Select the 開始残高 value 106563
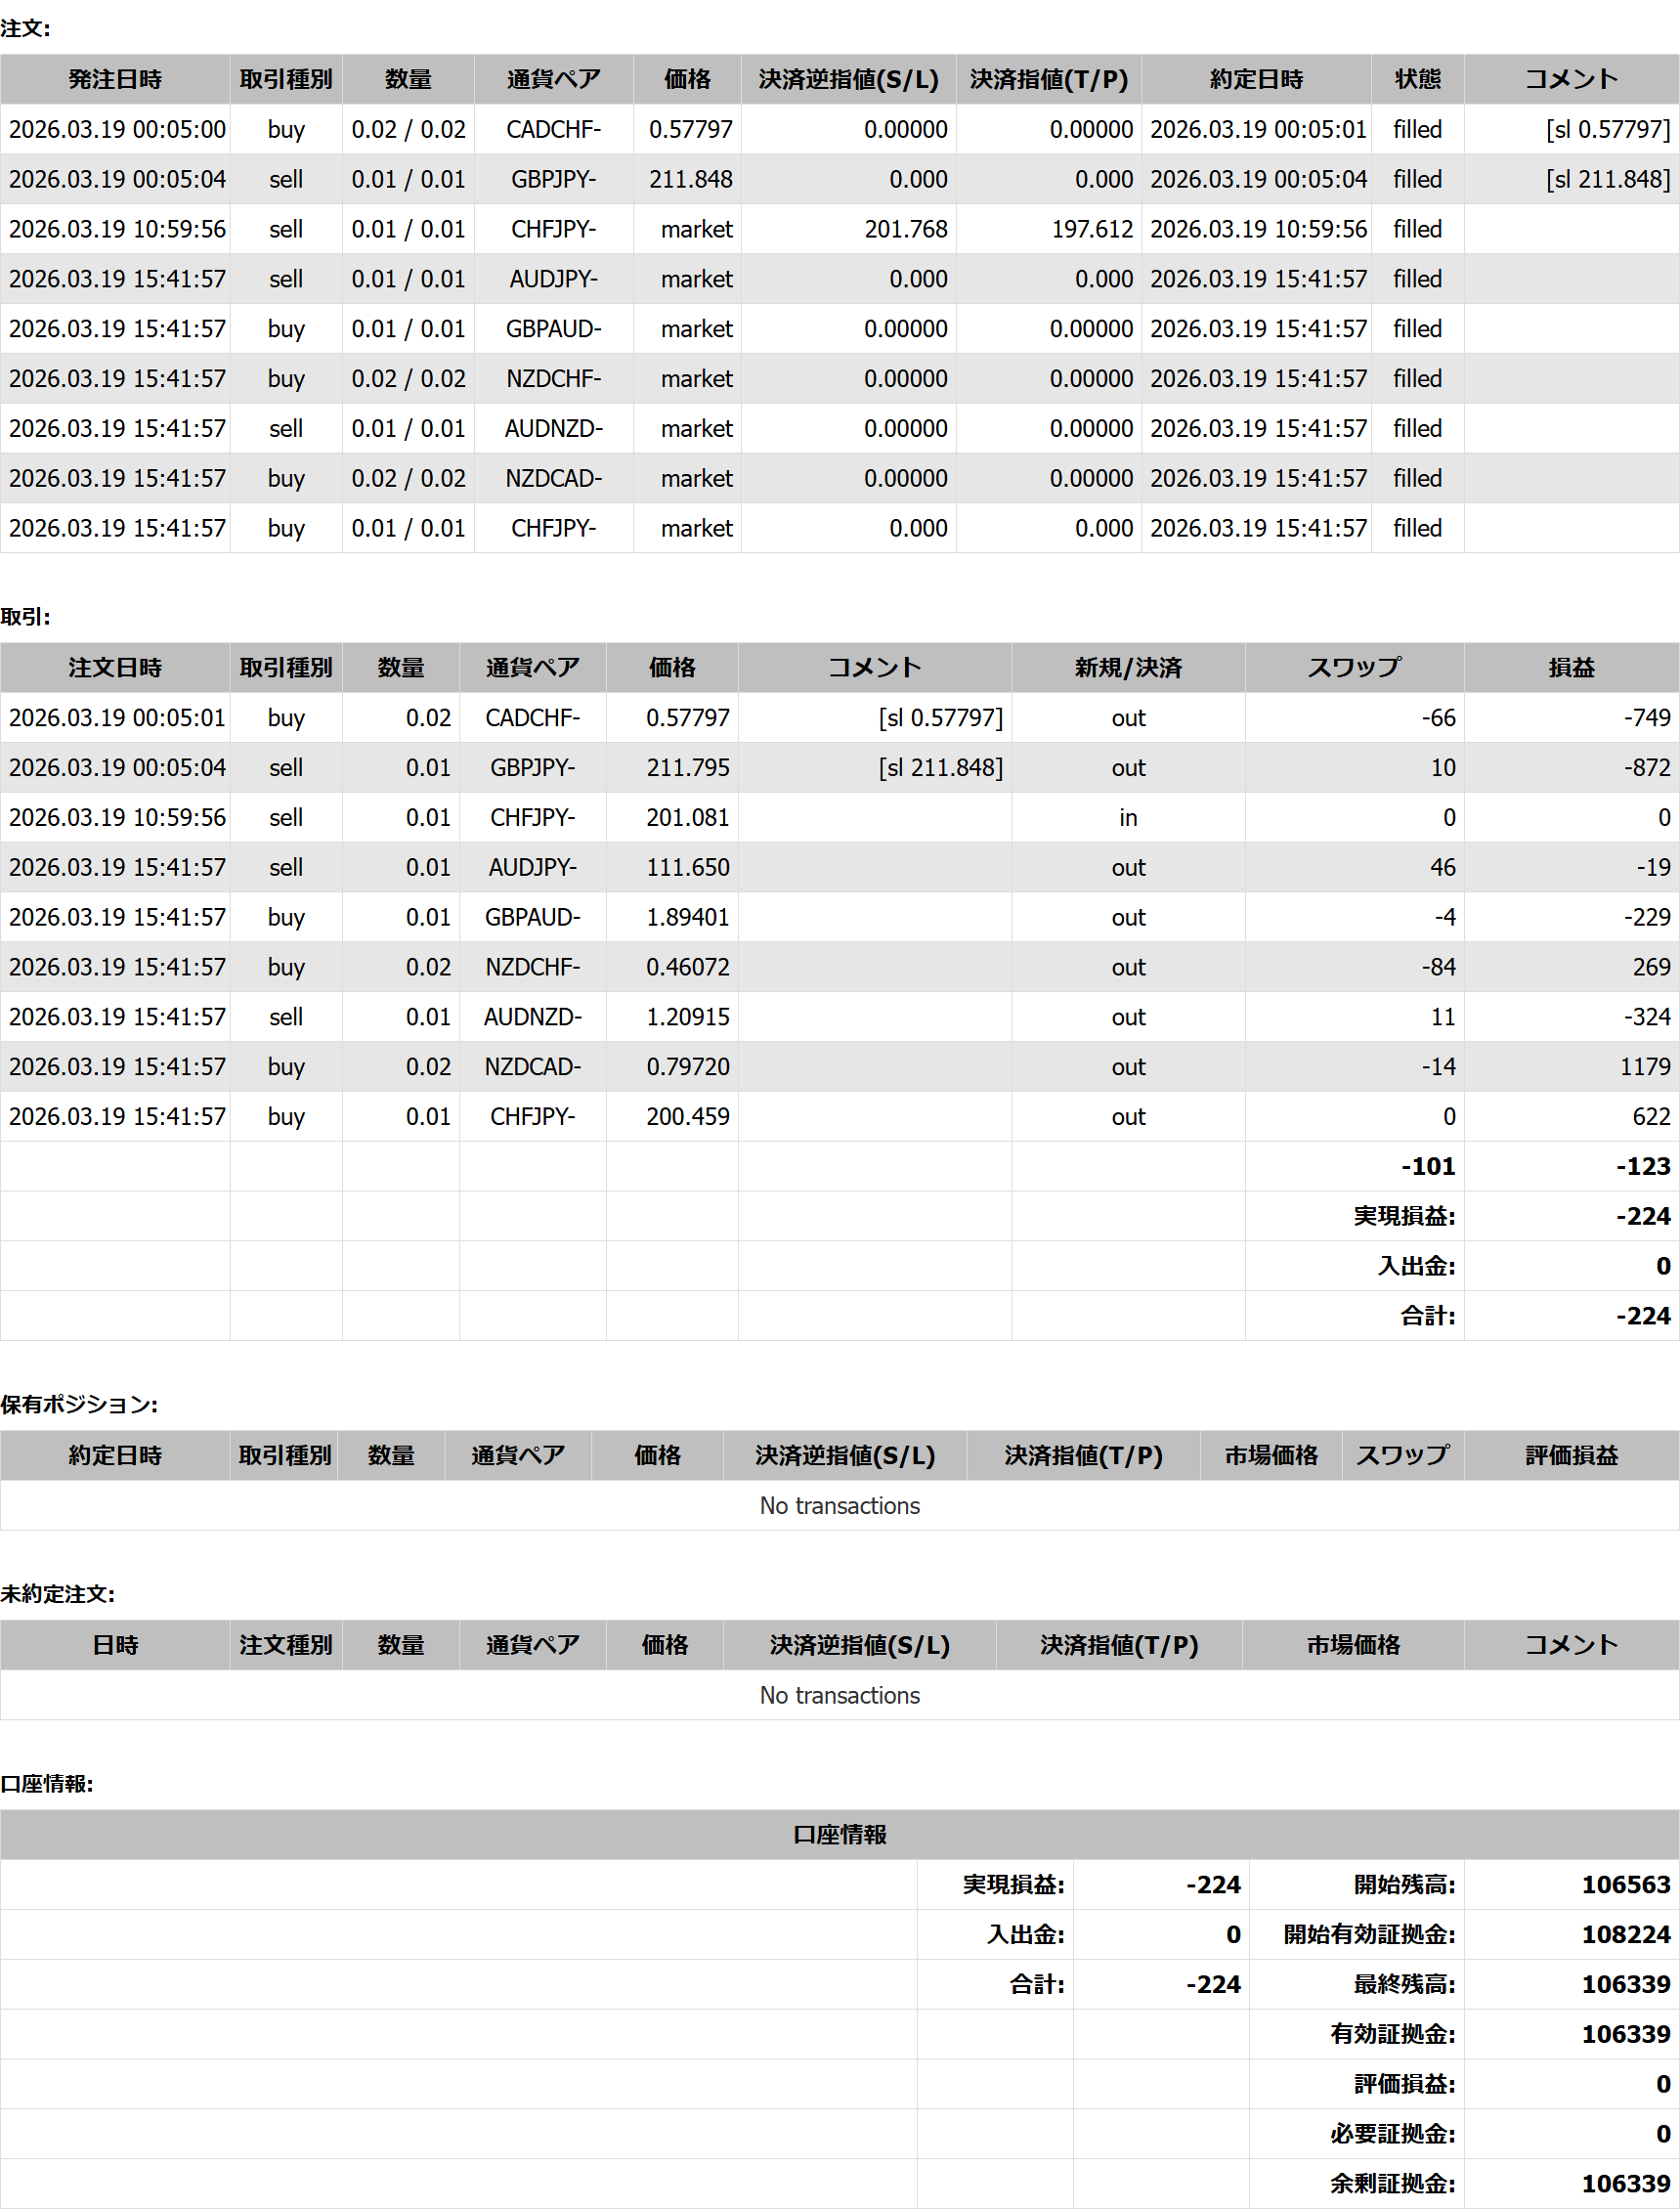This screenshot has width=1680, height=2209. click(x=1625, y=1884)
